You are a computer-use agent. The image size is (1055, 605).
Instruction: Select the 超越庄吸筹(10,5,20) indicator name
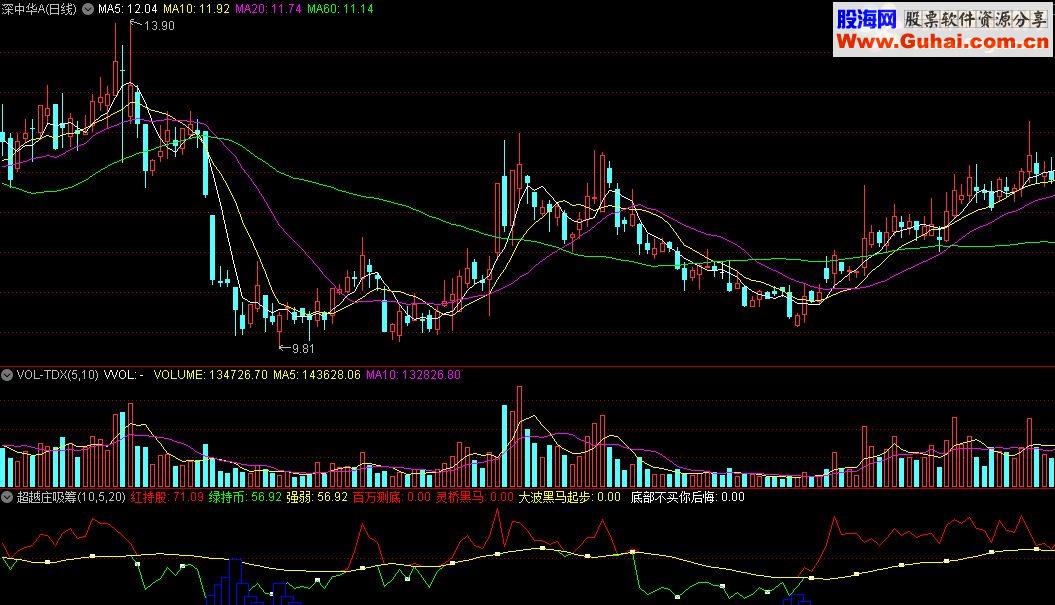(x=71, y=497)
